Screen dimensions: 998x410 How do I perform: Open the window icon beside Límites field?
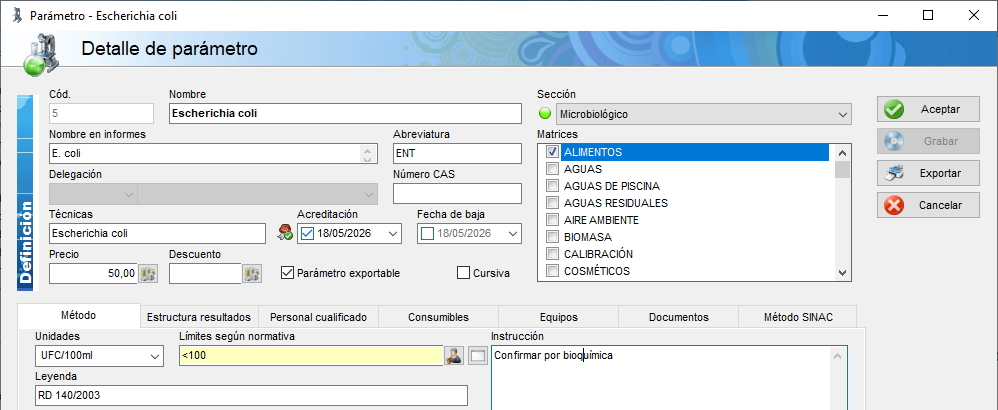[477, 356]
